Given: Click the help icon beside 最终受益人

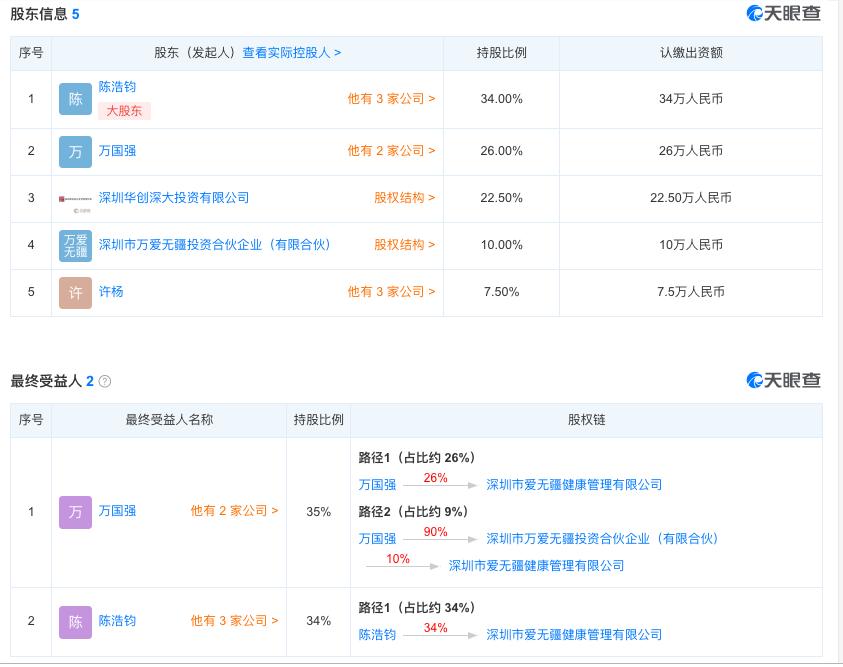Looking at the screenshot, I should (105, 381).
